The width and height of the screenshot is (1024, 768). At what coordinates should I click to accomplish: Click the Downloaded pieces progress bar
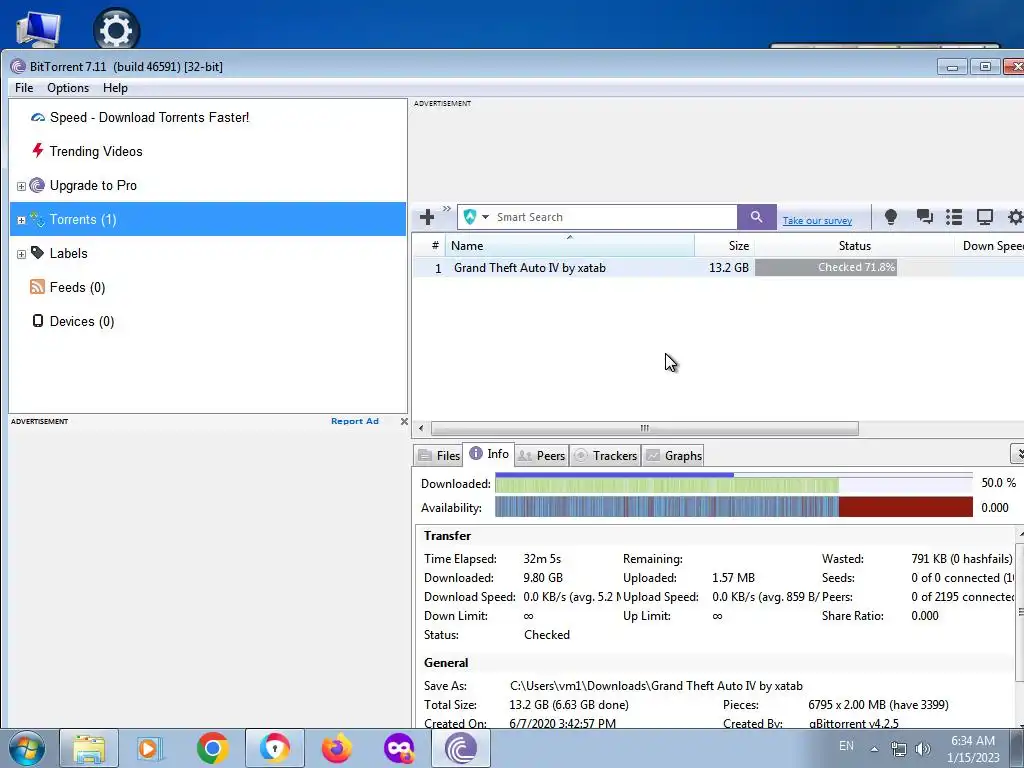tap(733, 484)
